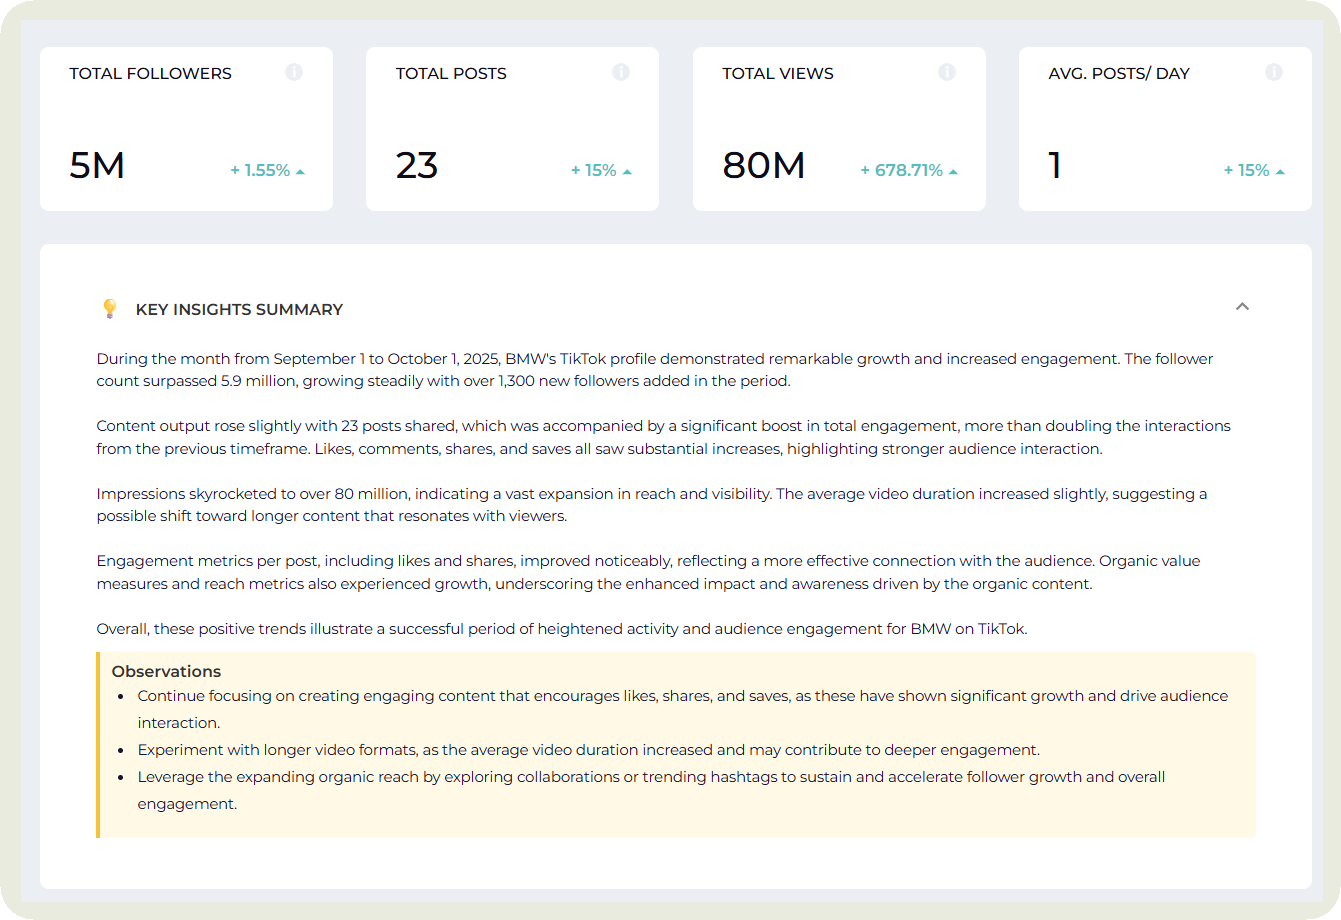Image resolution: width=1341 pixels, height=920 pixels.
Task: Click the lightbulb icon next to Key Insights
Action: (x=110, y=309)
